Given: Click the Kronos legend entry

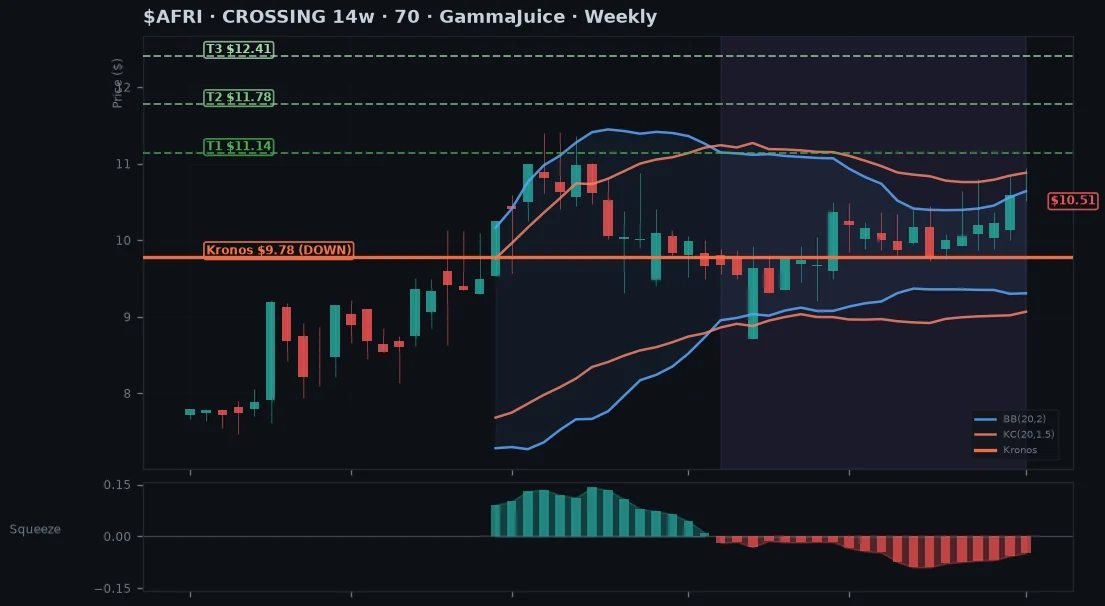Looking at the screenshot, I should [1006, 450].
